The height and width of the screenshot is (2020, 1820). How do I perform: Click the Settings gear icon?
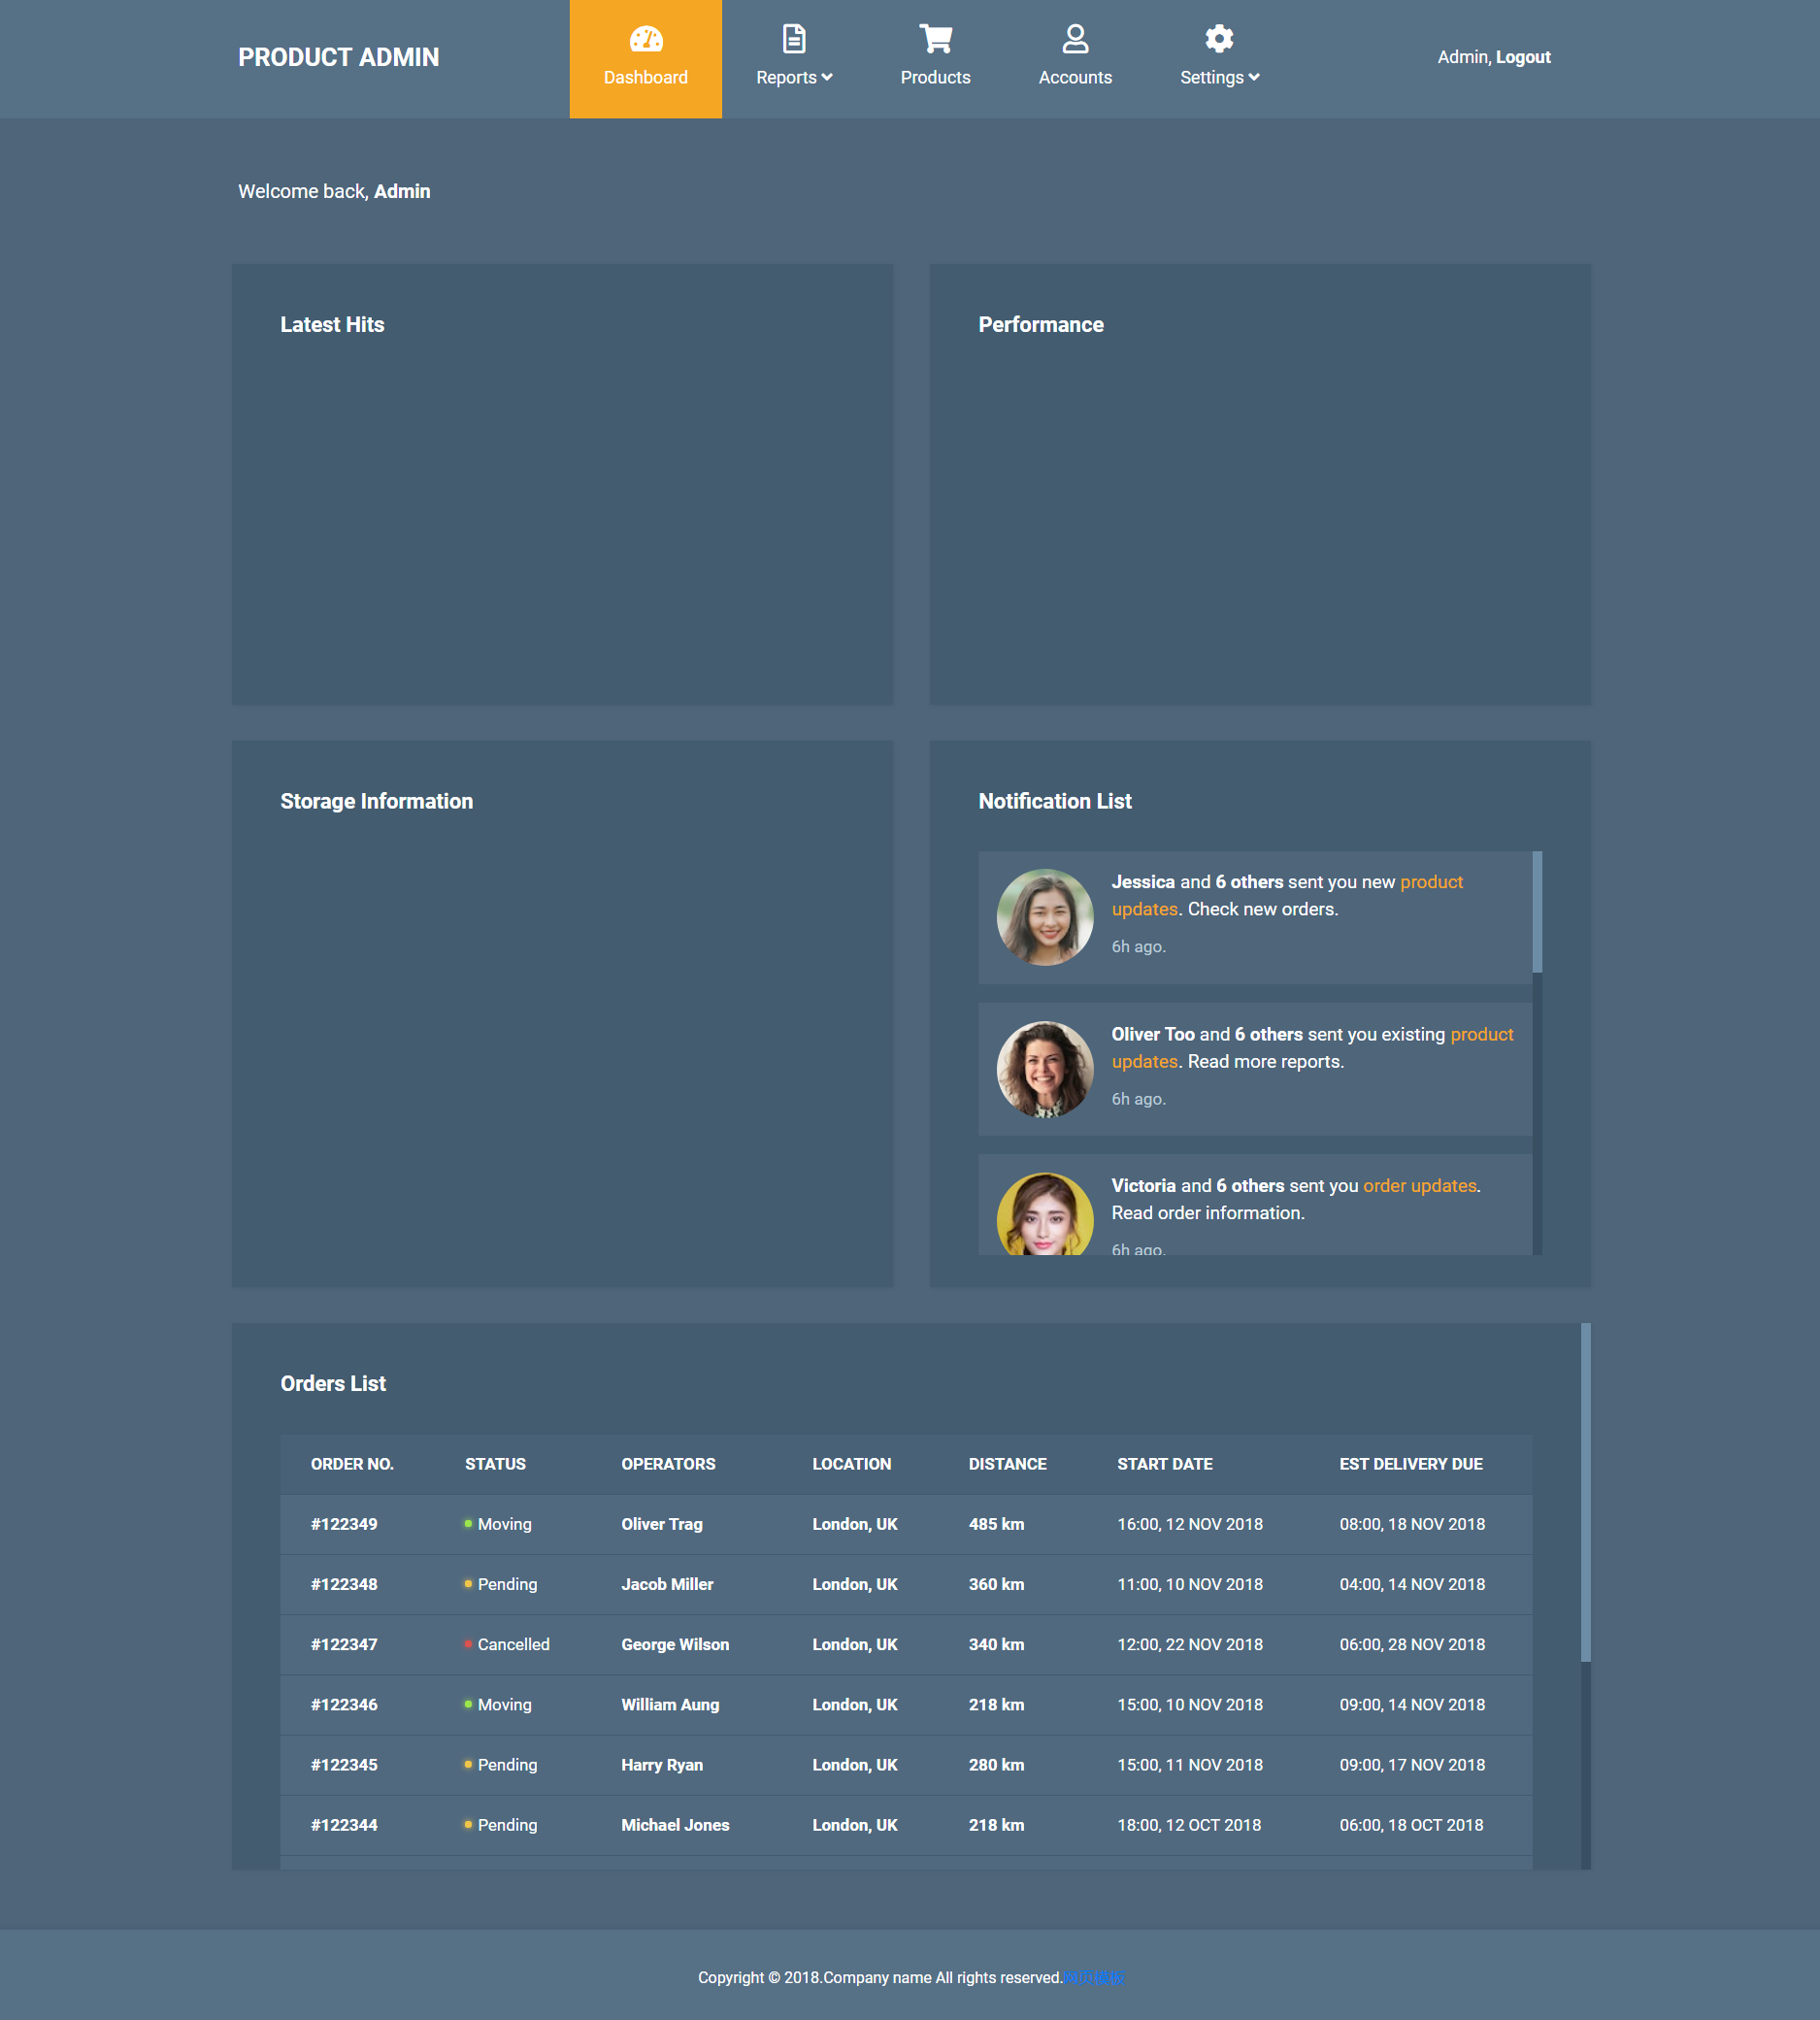coord(1218,39)
